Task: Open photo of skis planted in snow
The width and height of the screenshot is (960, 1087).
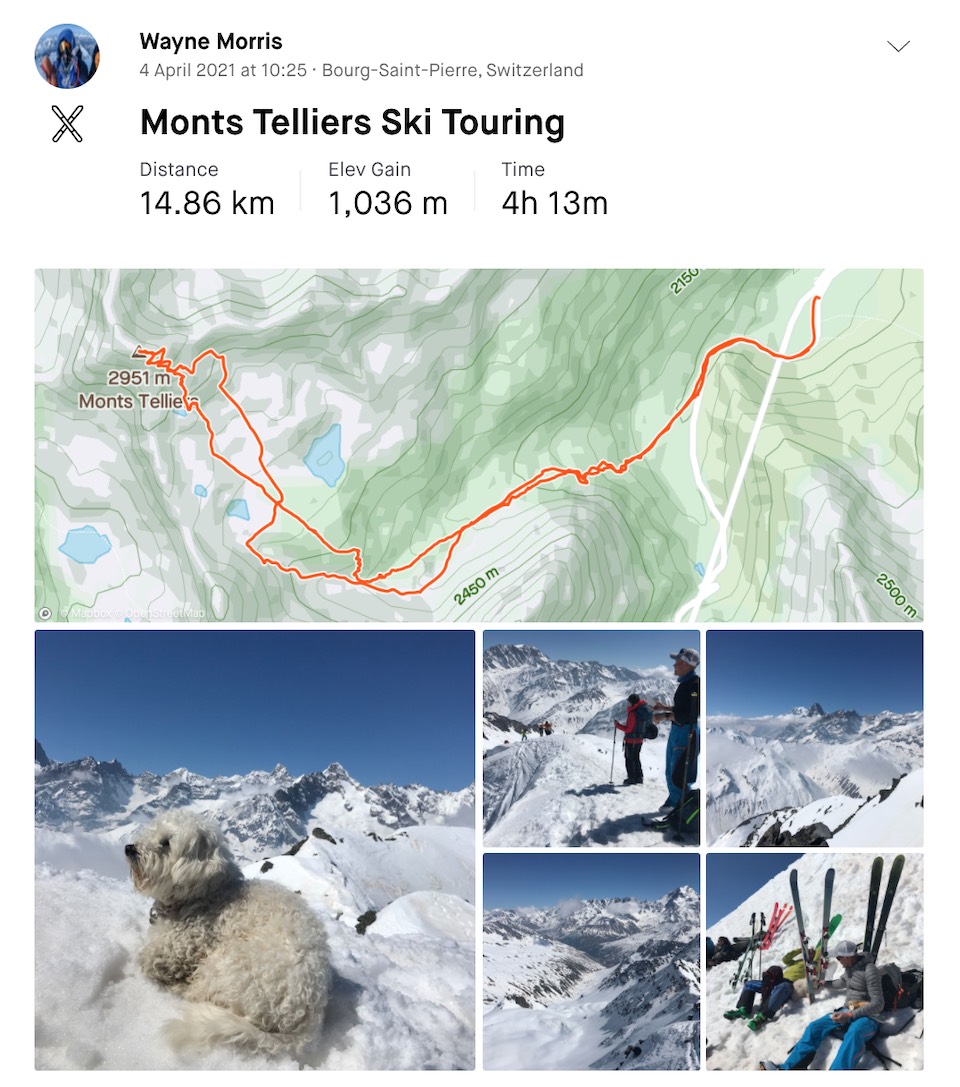Action: 814,962
